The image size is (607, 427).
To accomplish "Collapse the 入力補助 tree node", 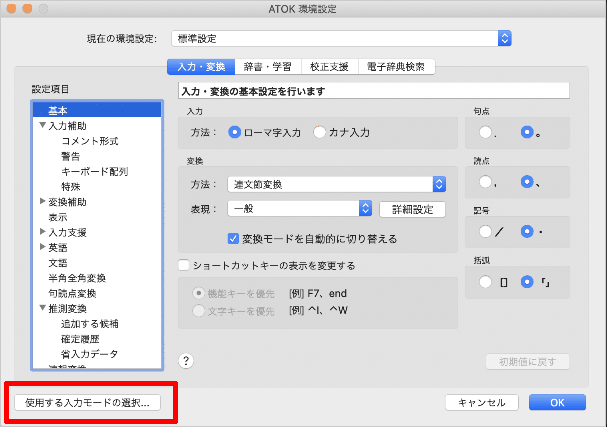I will coord(42,126).
